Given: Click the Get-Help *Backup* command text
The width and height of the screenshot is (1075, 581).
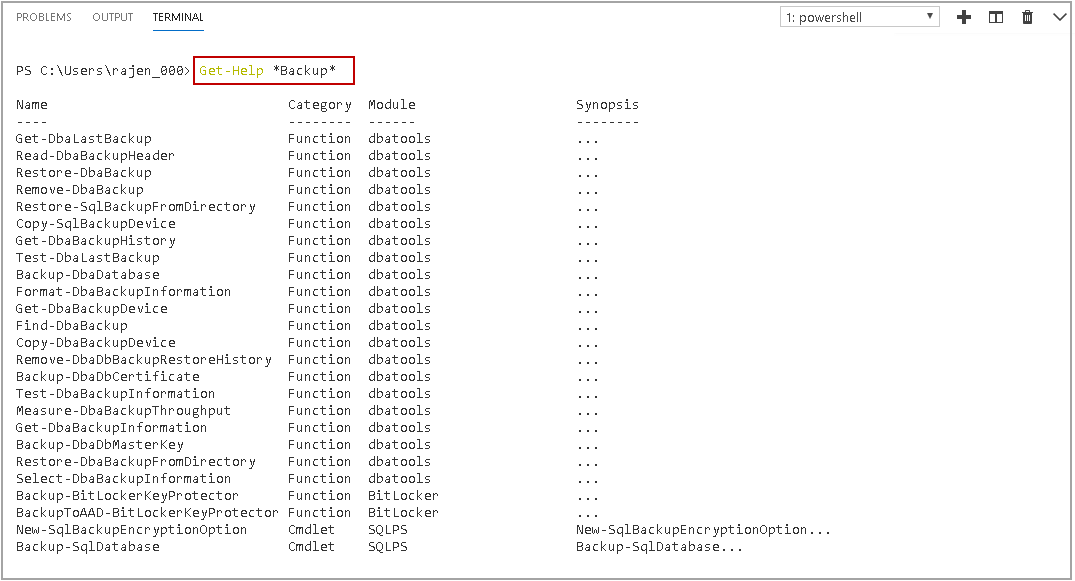Looking at the screenshot, I should [x=273, y=71].
